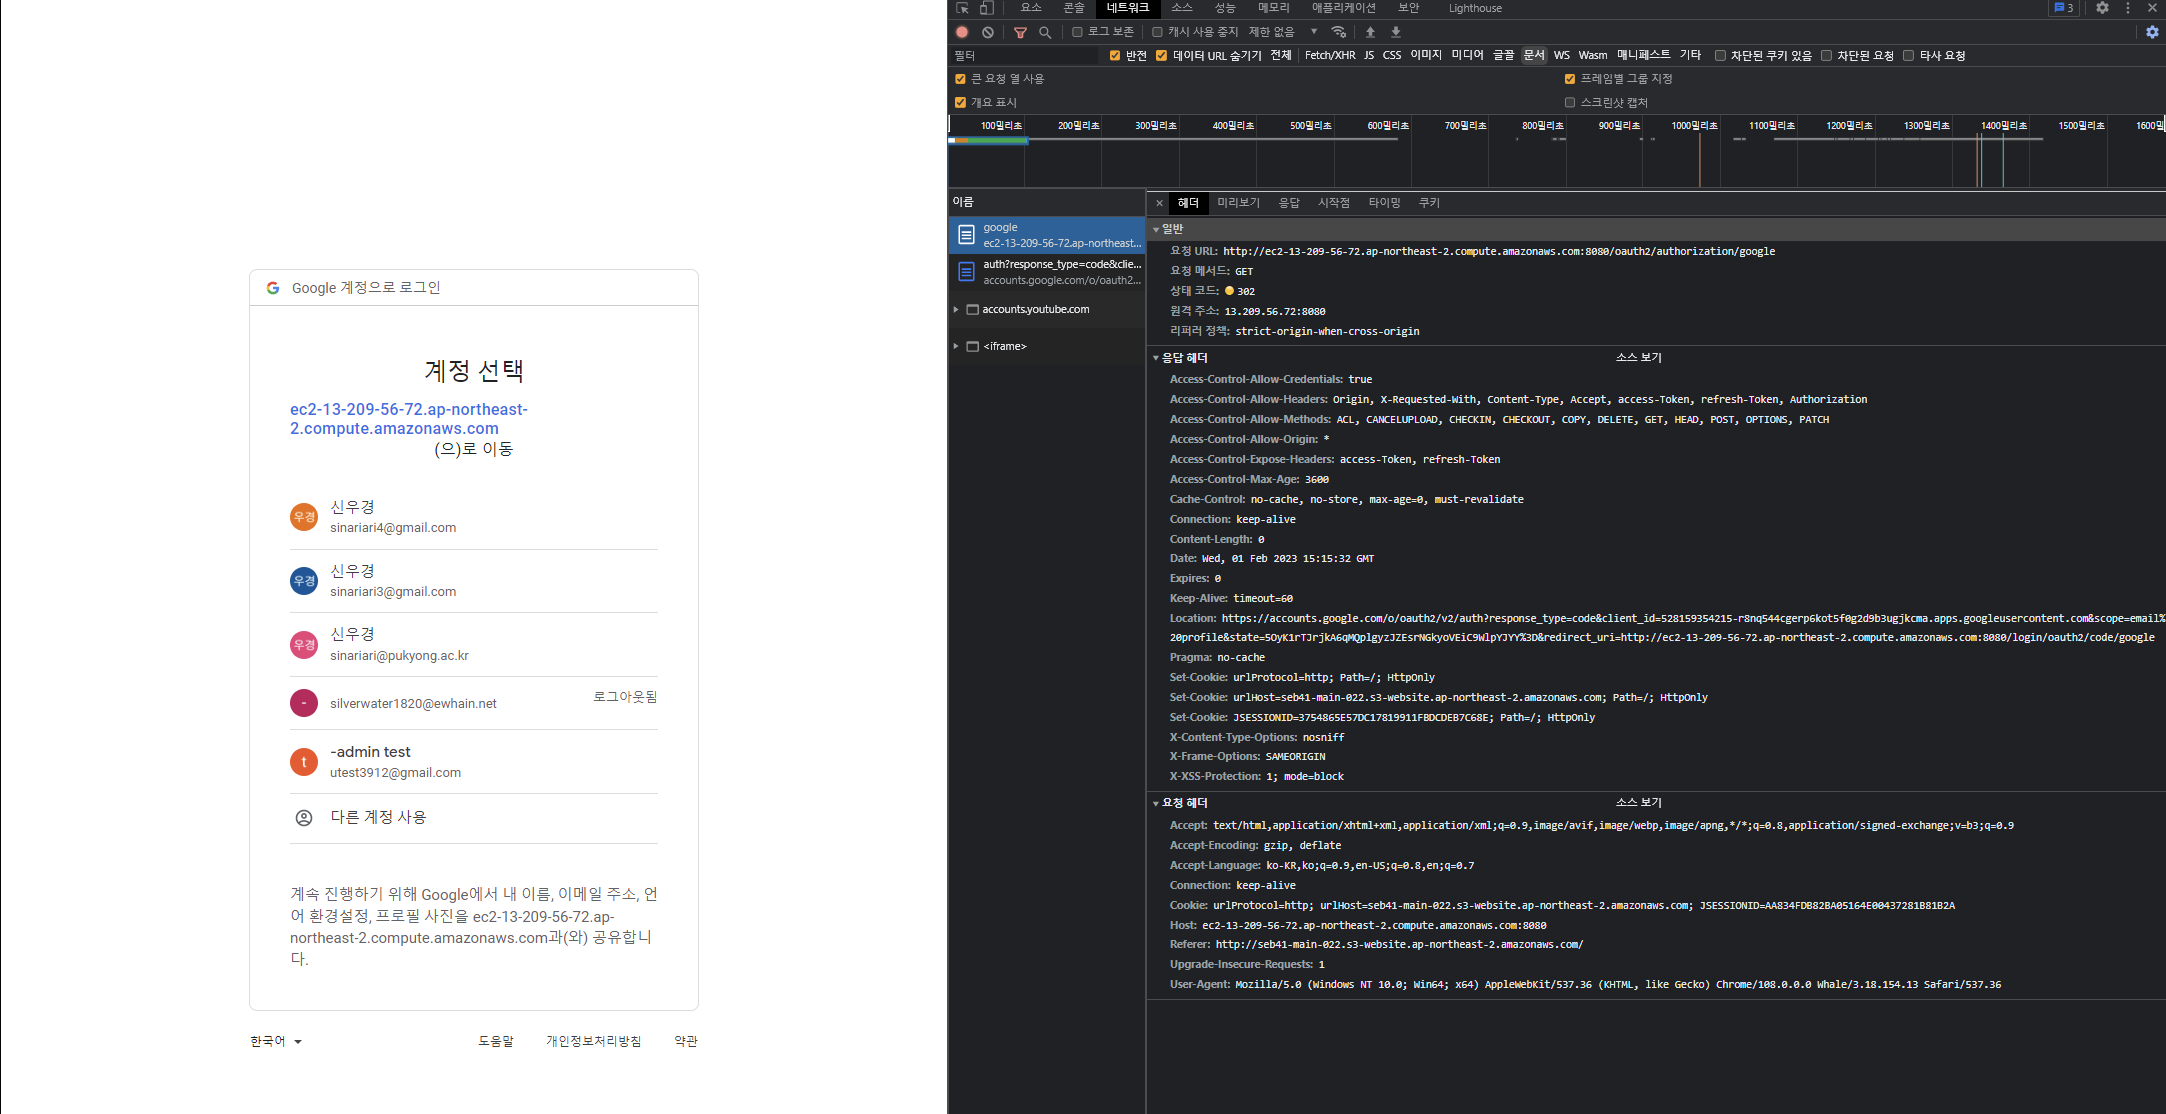Screen dimensions: 2166x1114
Task: Check the 스크린샷 캡처 option
Action: coord(1570,102)
